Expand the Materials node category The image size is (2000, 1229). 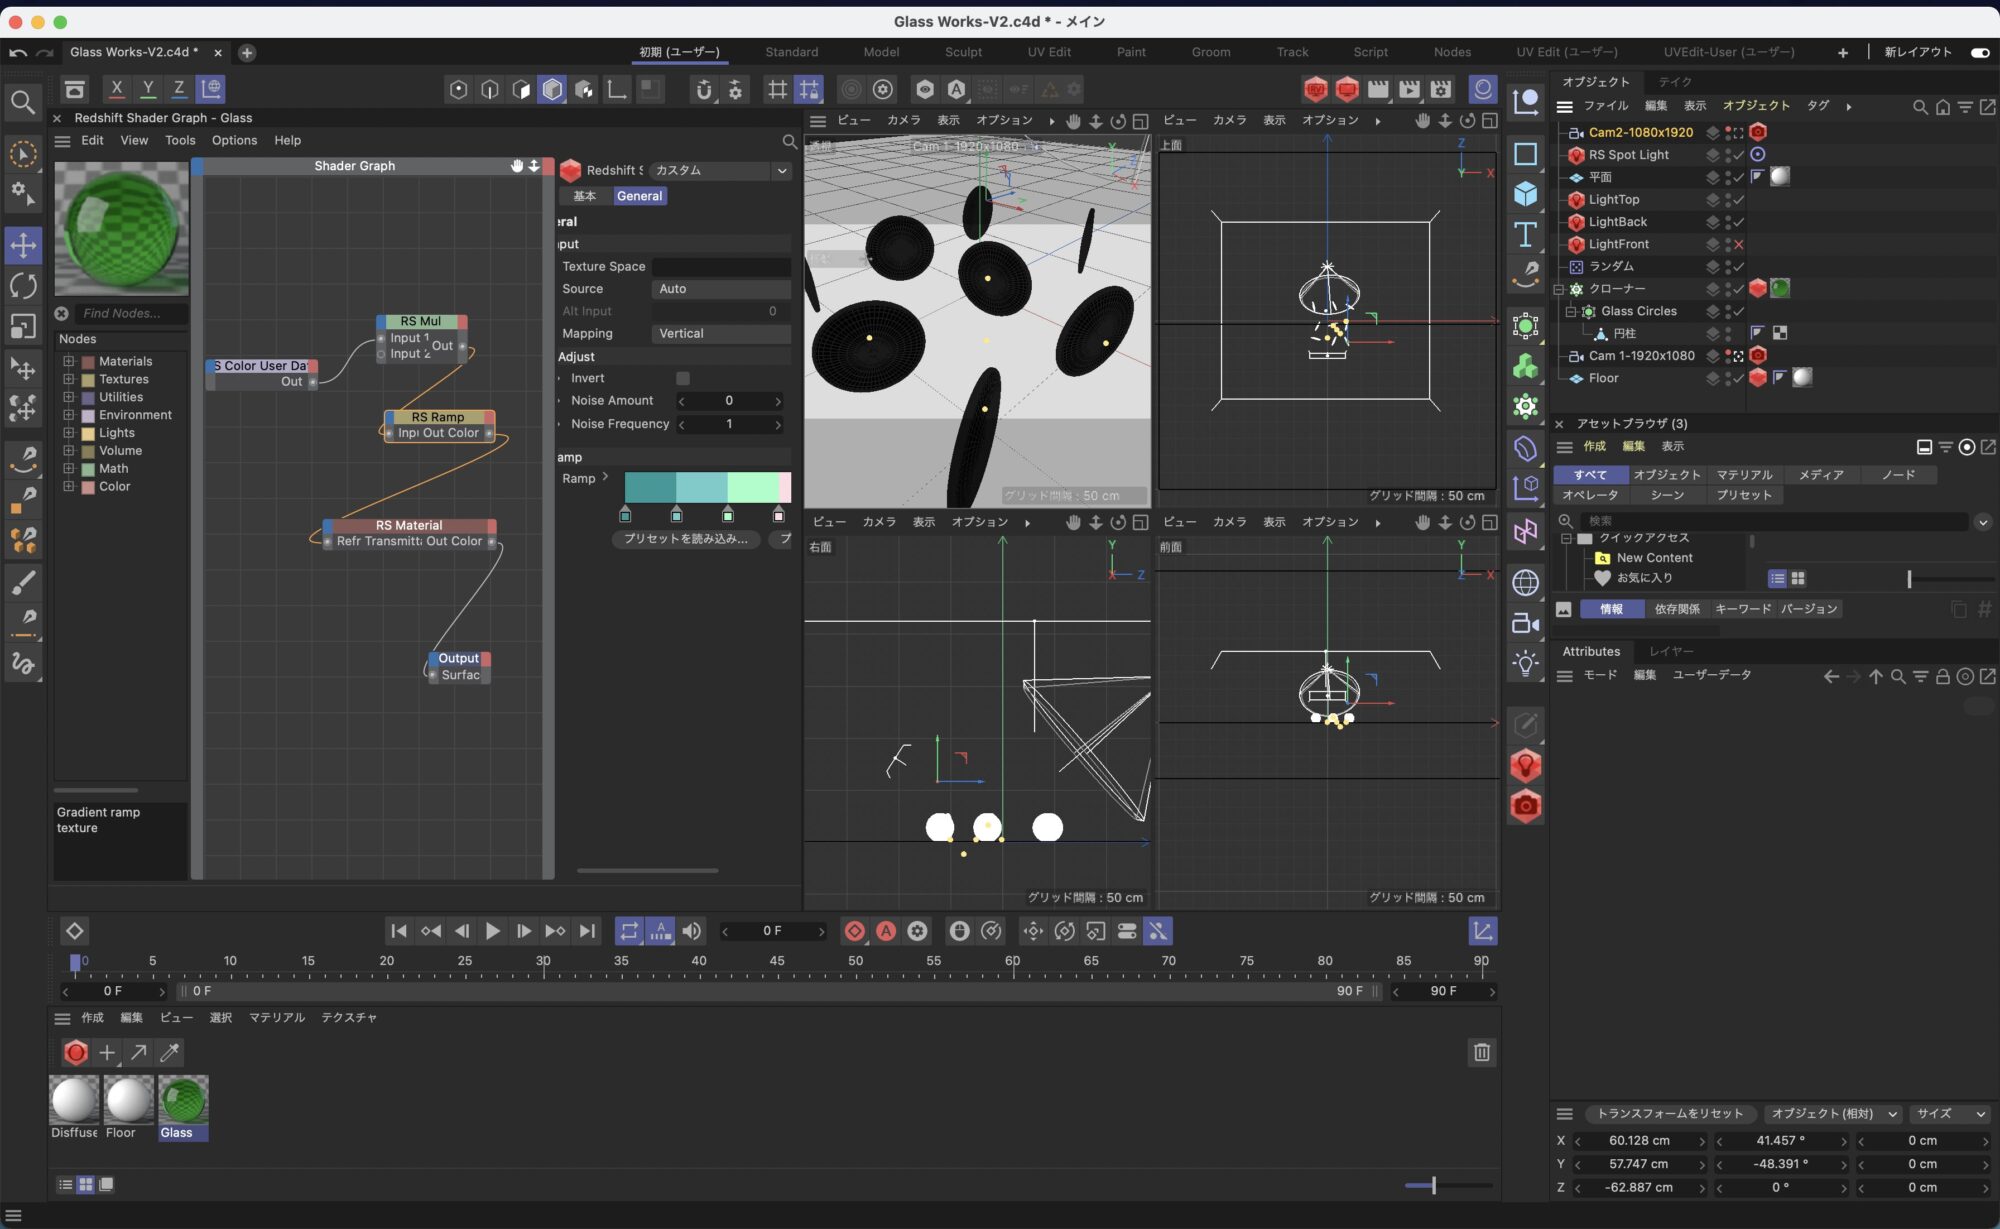[x=69, y=361]
